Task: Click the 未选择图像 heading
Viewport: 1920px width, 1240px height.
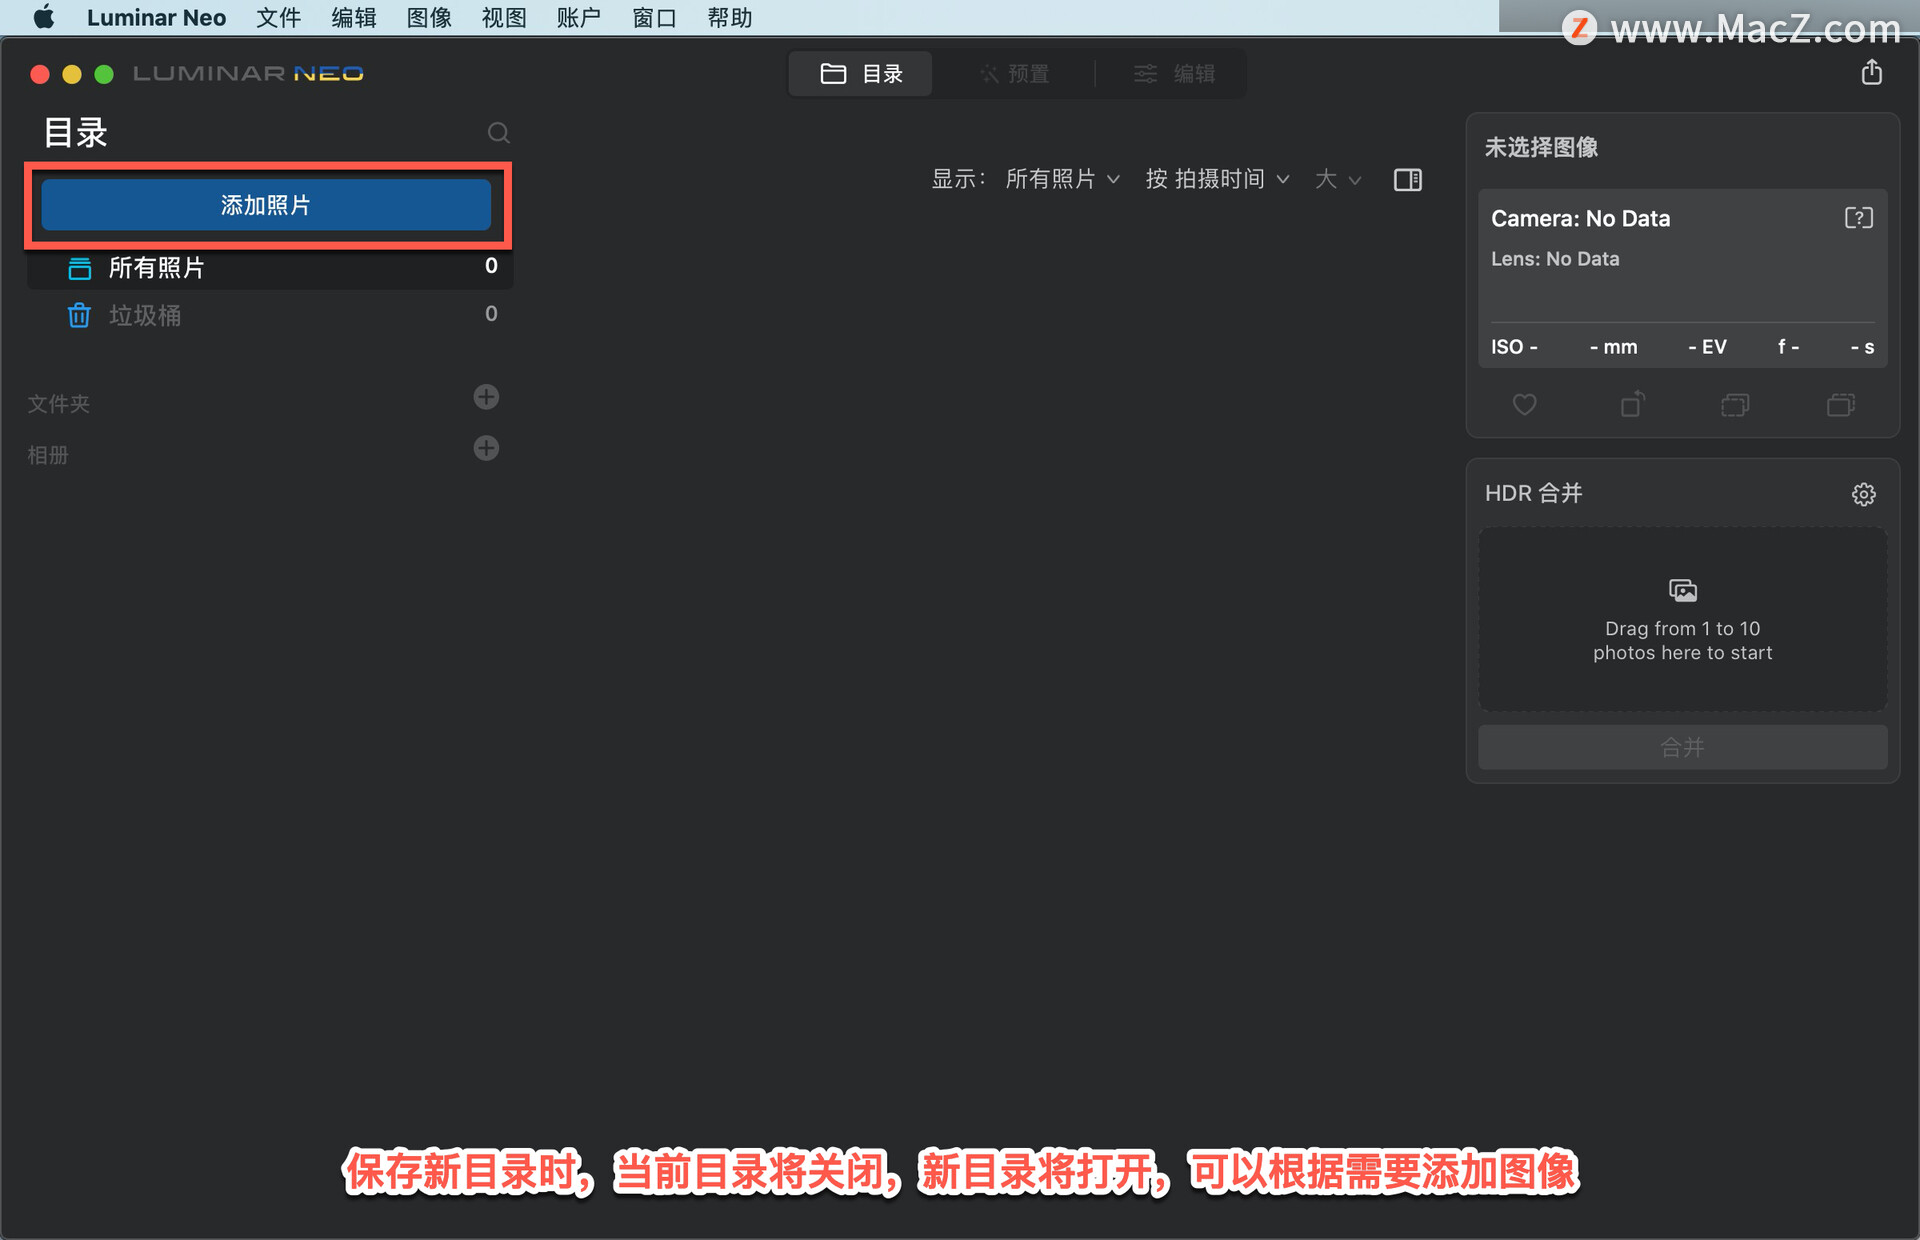Action: pos(1541,147)
